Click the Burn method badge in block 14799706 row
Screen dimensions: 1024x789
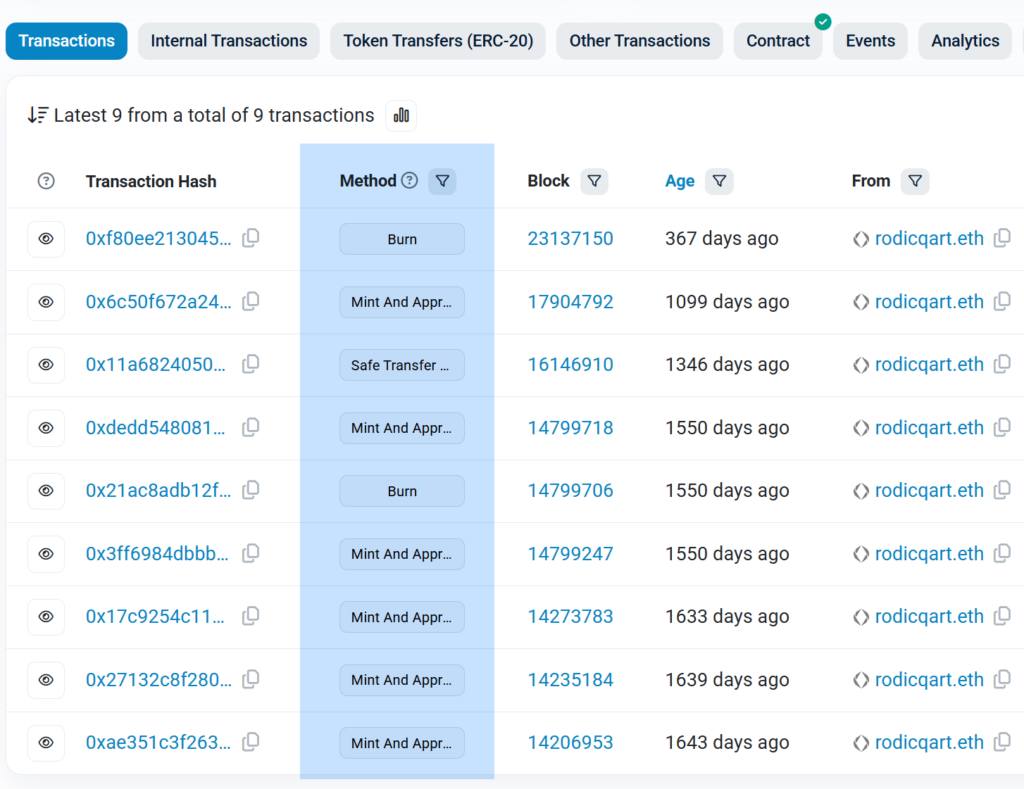[x=402, y=491]
